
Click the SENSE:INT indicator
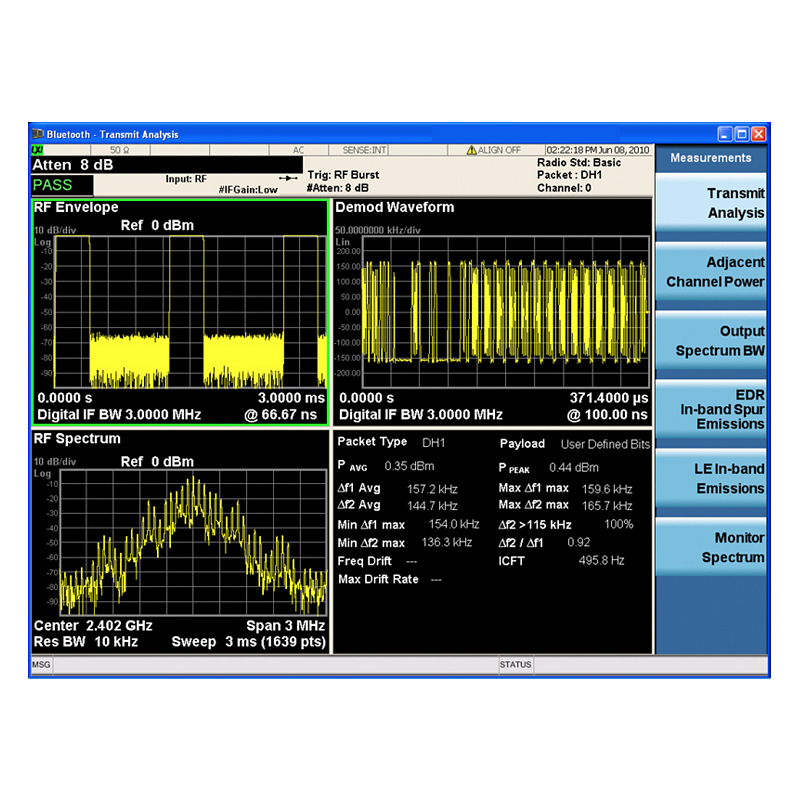364,150
